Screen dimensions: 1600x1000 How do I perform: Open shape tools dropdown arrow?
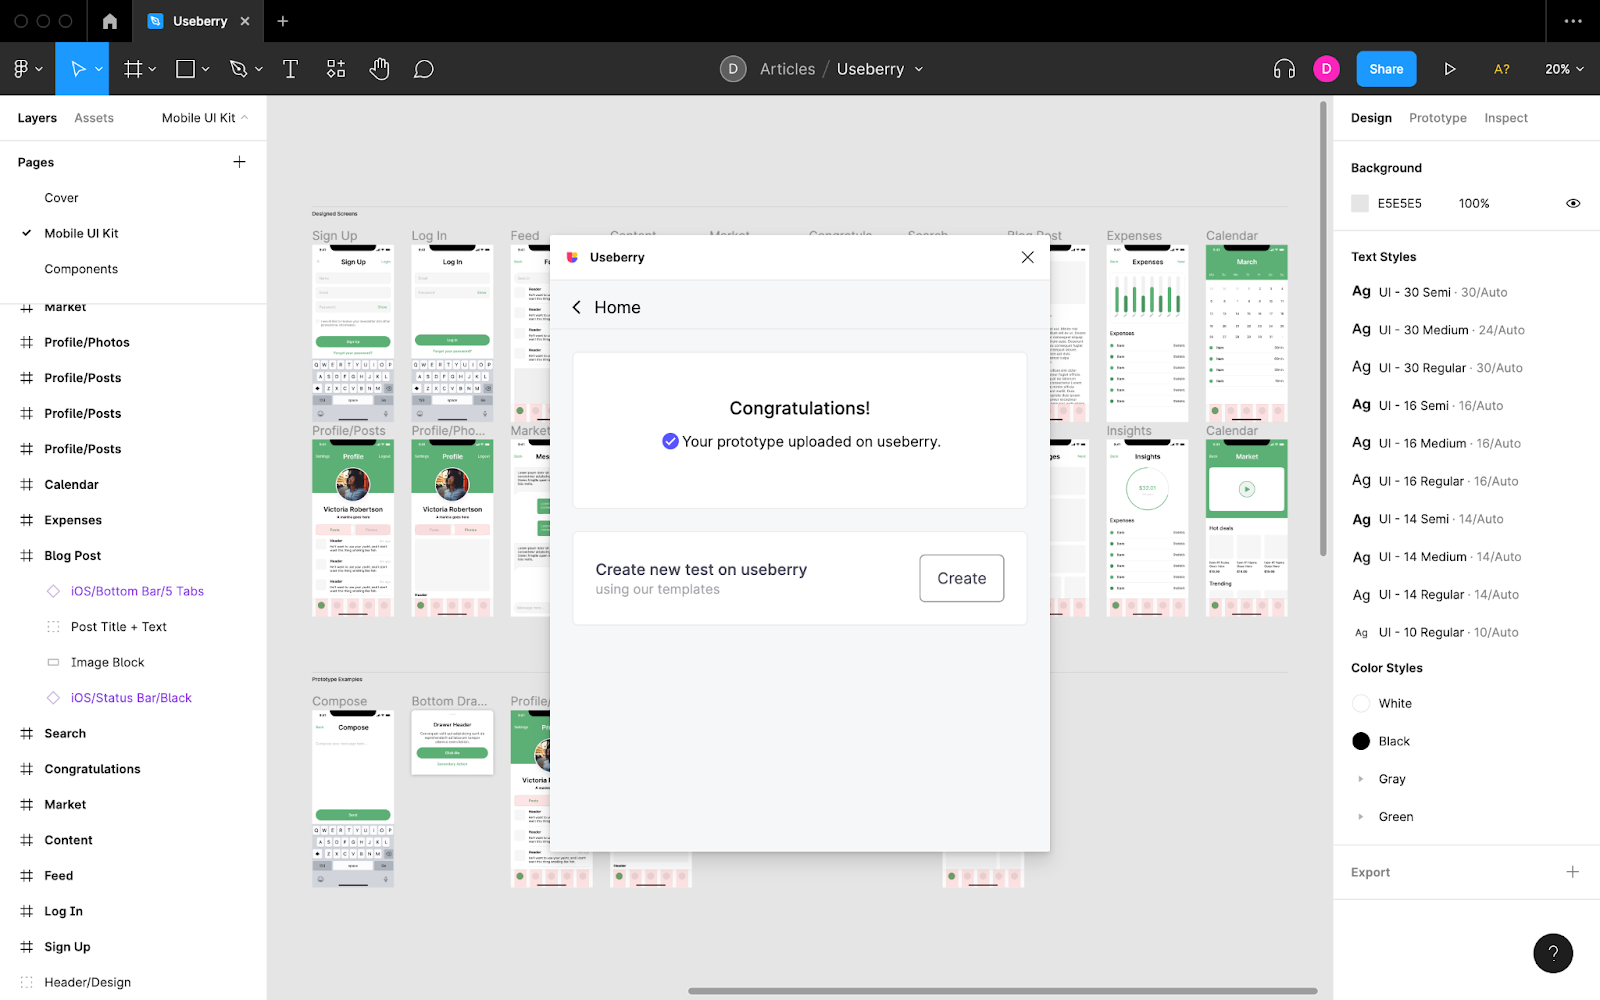(205, 69)
